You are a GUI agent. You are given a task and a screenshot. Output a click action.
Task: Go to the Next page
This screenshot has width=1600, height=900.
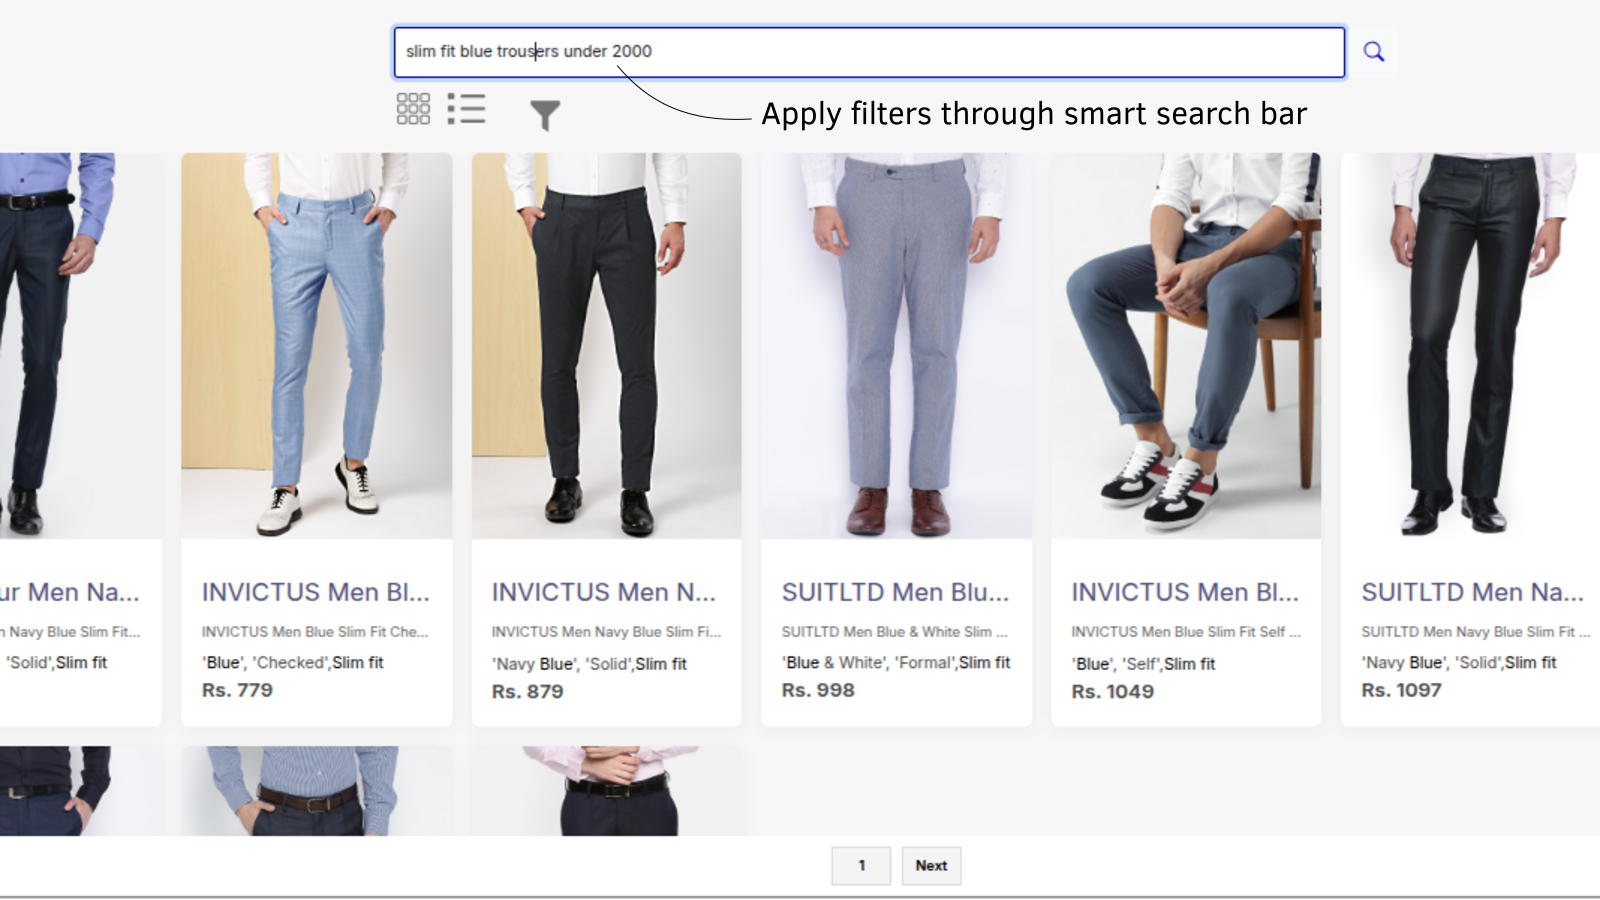[931, 865]
